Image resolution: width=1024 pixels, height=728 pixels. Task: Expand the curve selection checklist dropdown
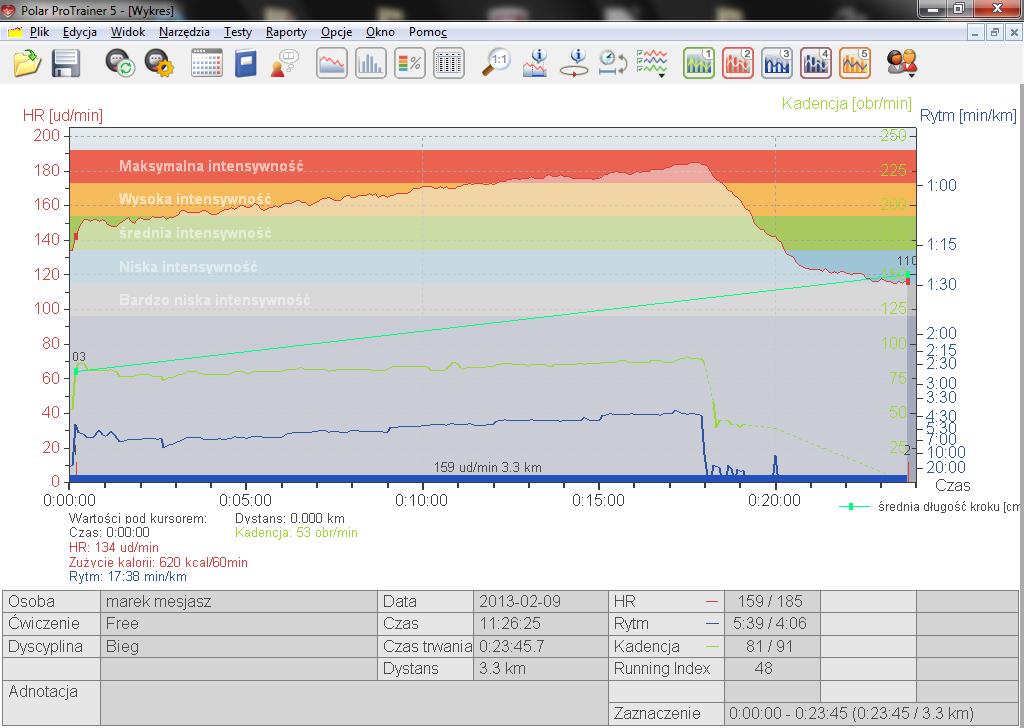pos(652,63)
